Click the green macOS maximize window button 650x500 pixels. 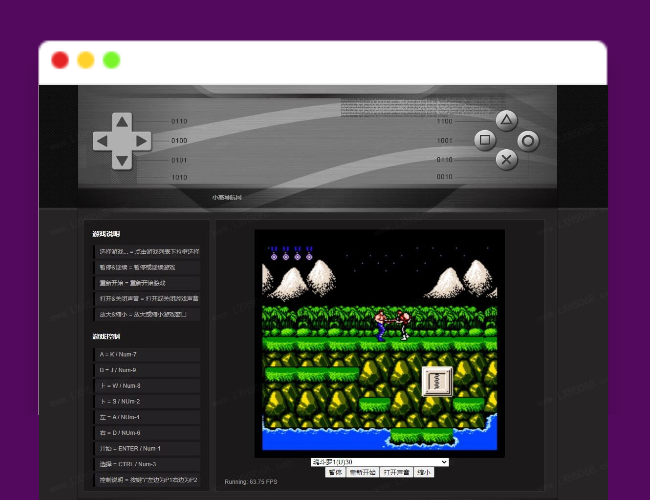[111, 60]
